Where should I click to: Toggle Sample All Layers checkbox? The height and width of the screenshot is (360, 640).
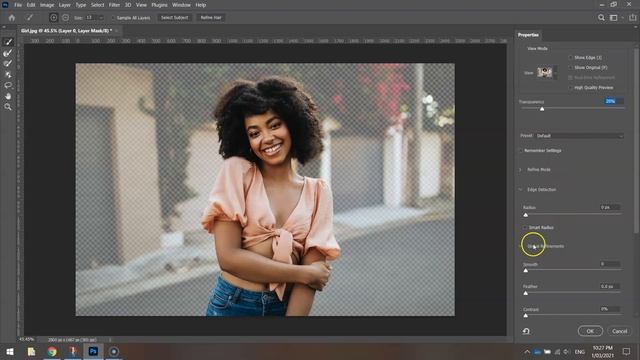click(x=113, y=18)
